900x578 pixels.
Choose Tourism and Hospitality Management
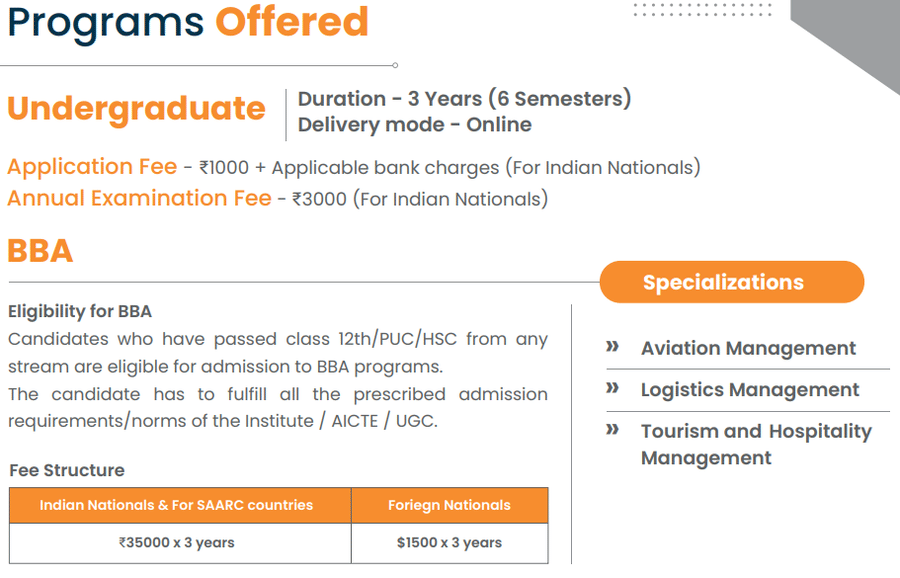coord(756,444)
